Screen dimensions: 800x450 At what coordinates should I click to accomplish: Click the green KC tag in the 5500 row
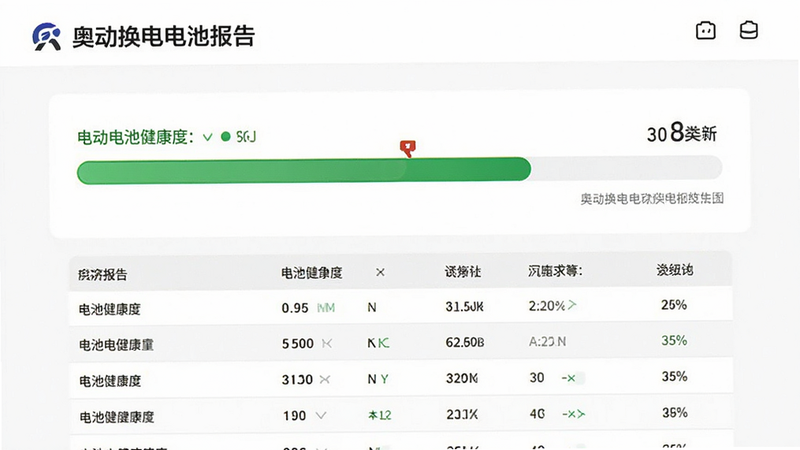[x=384, y=343]
